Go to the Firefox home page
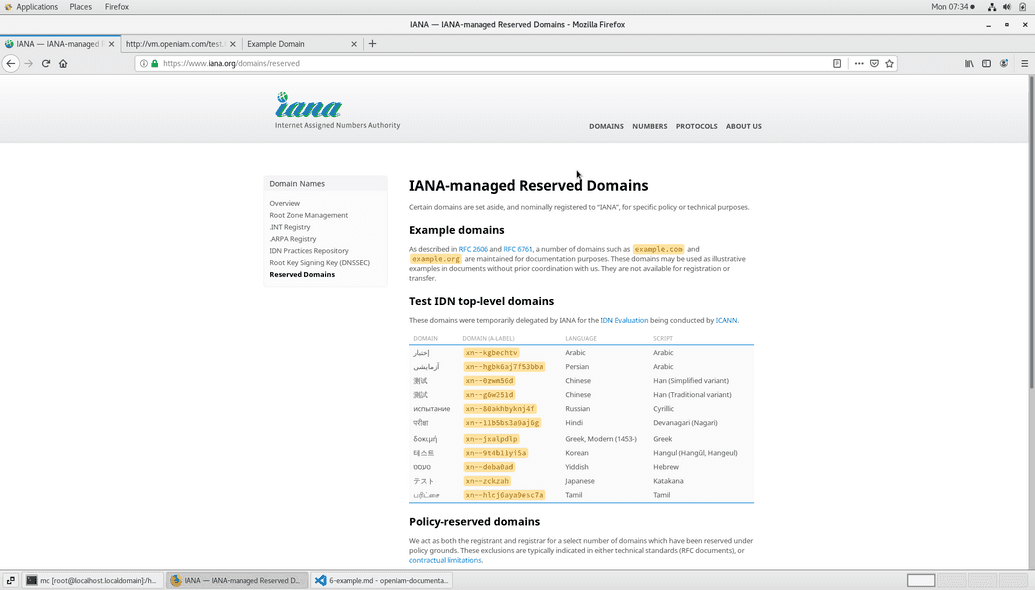 [x=63, y=63]
